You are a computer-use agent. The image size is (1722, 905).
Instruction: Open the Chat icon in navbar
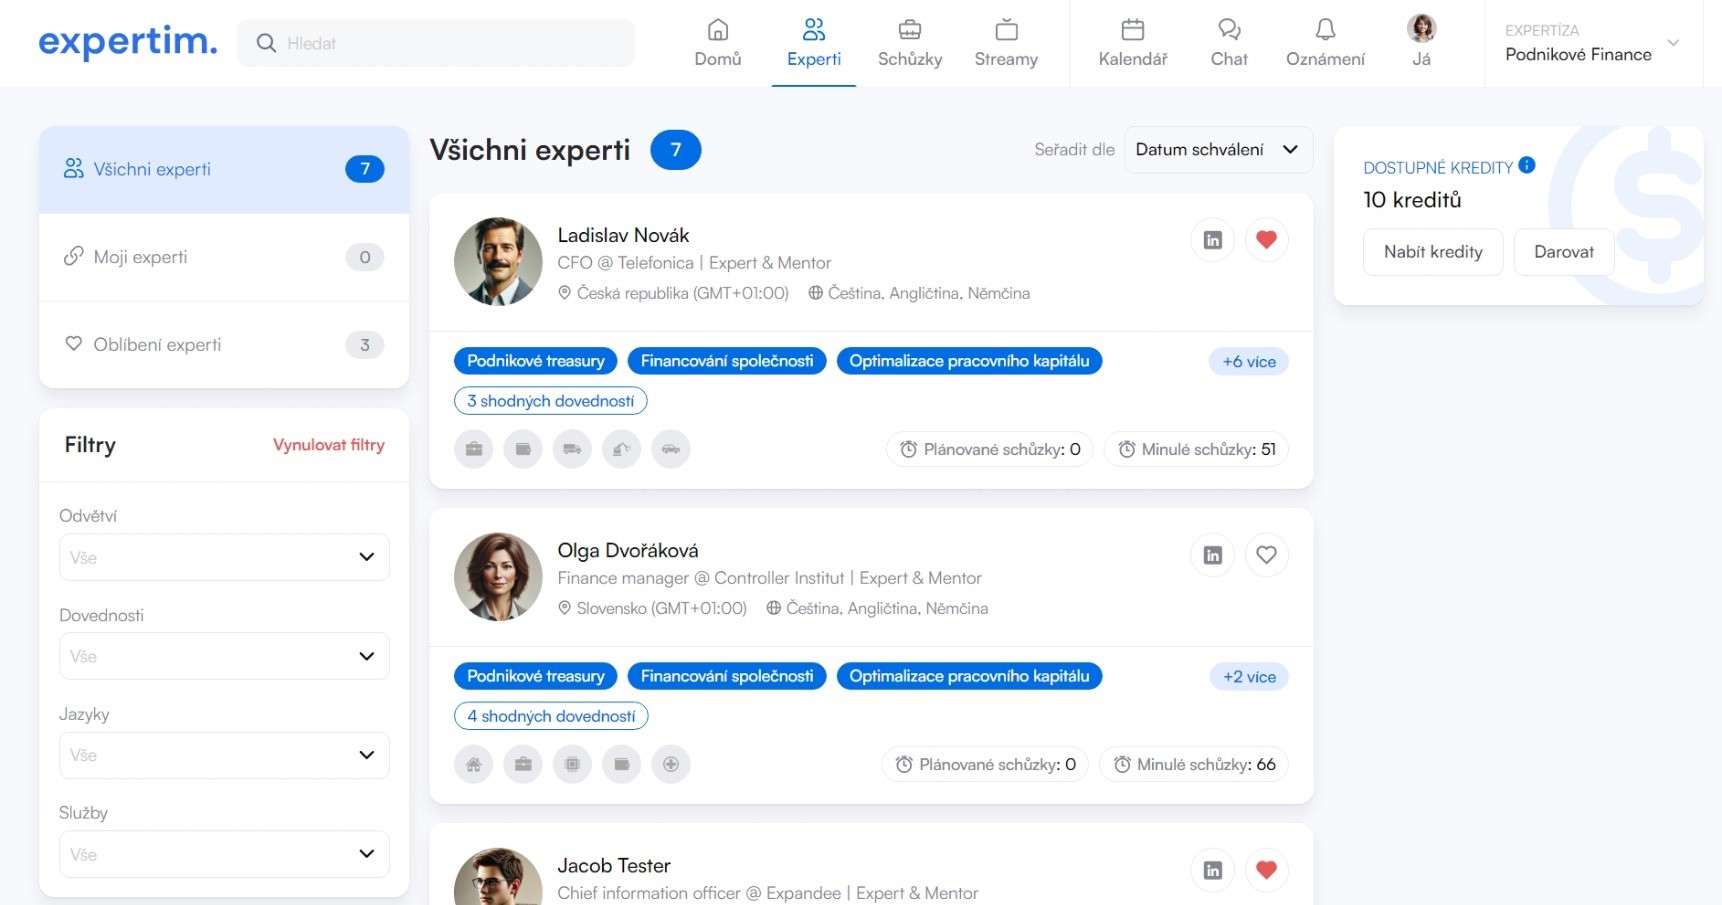click(1228, 30)
